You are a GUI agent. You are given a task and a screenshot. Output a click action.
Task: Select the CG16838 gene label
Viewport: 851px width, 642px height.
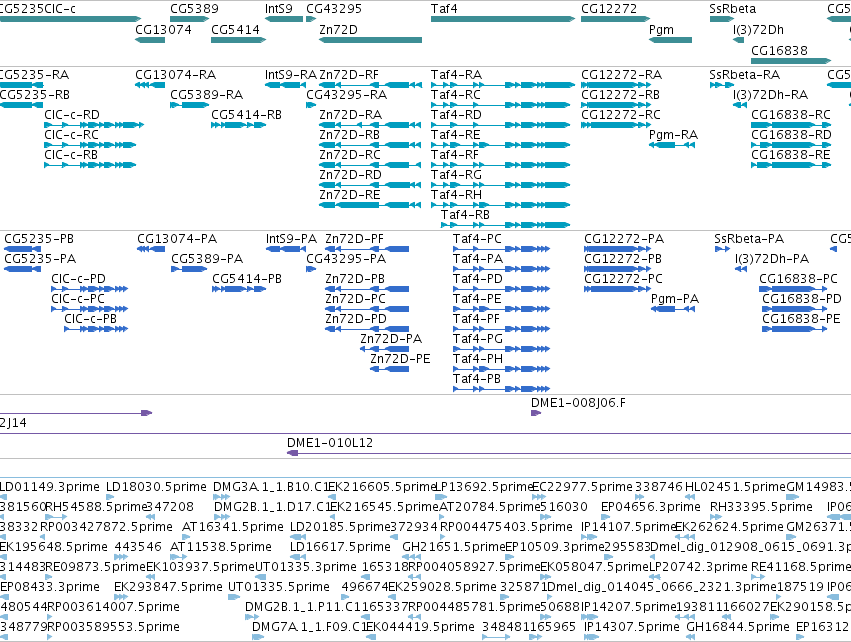click(779, 50)
